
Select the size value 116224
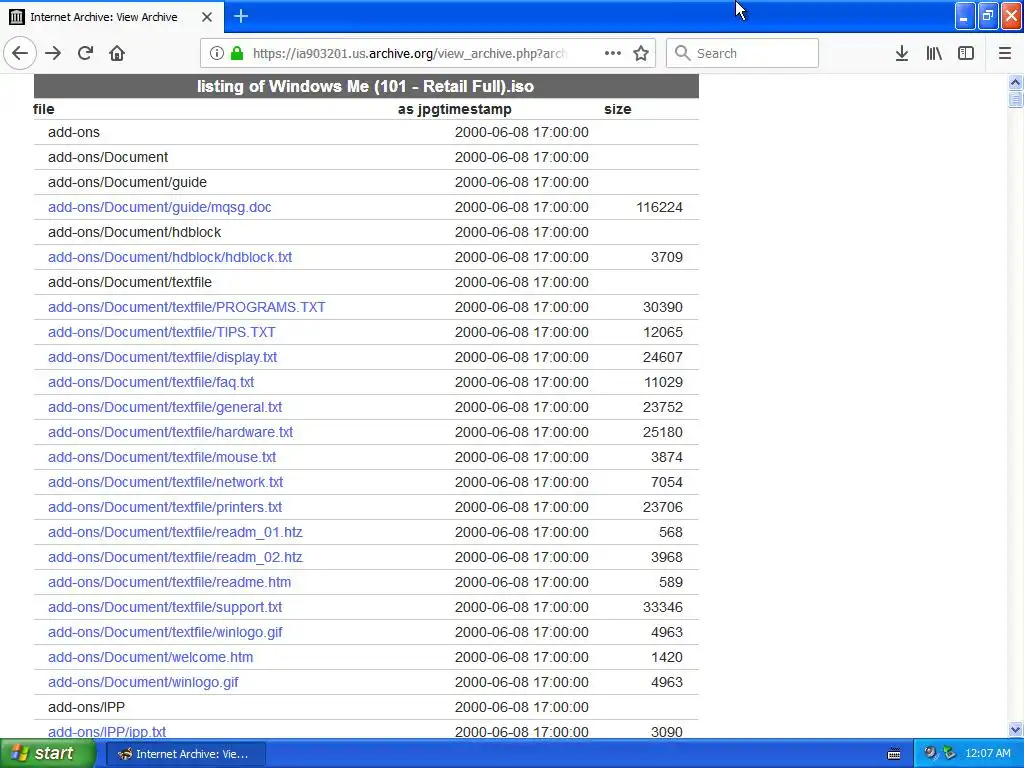coord(659,207)
